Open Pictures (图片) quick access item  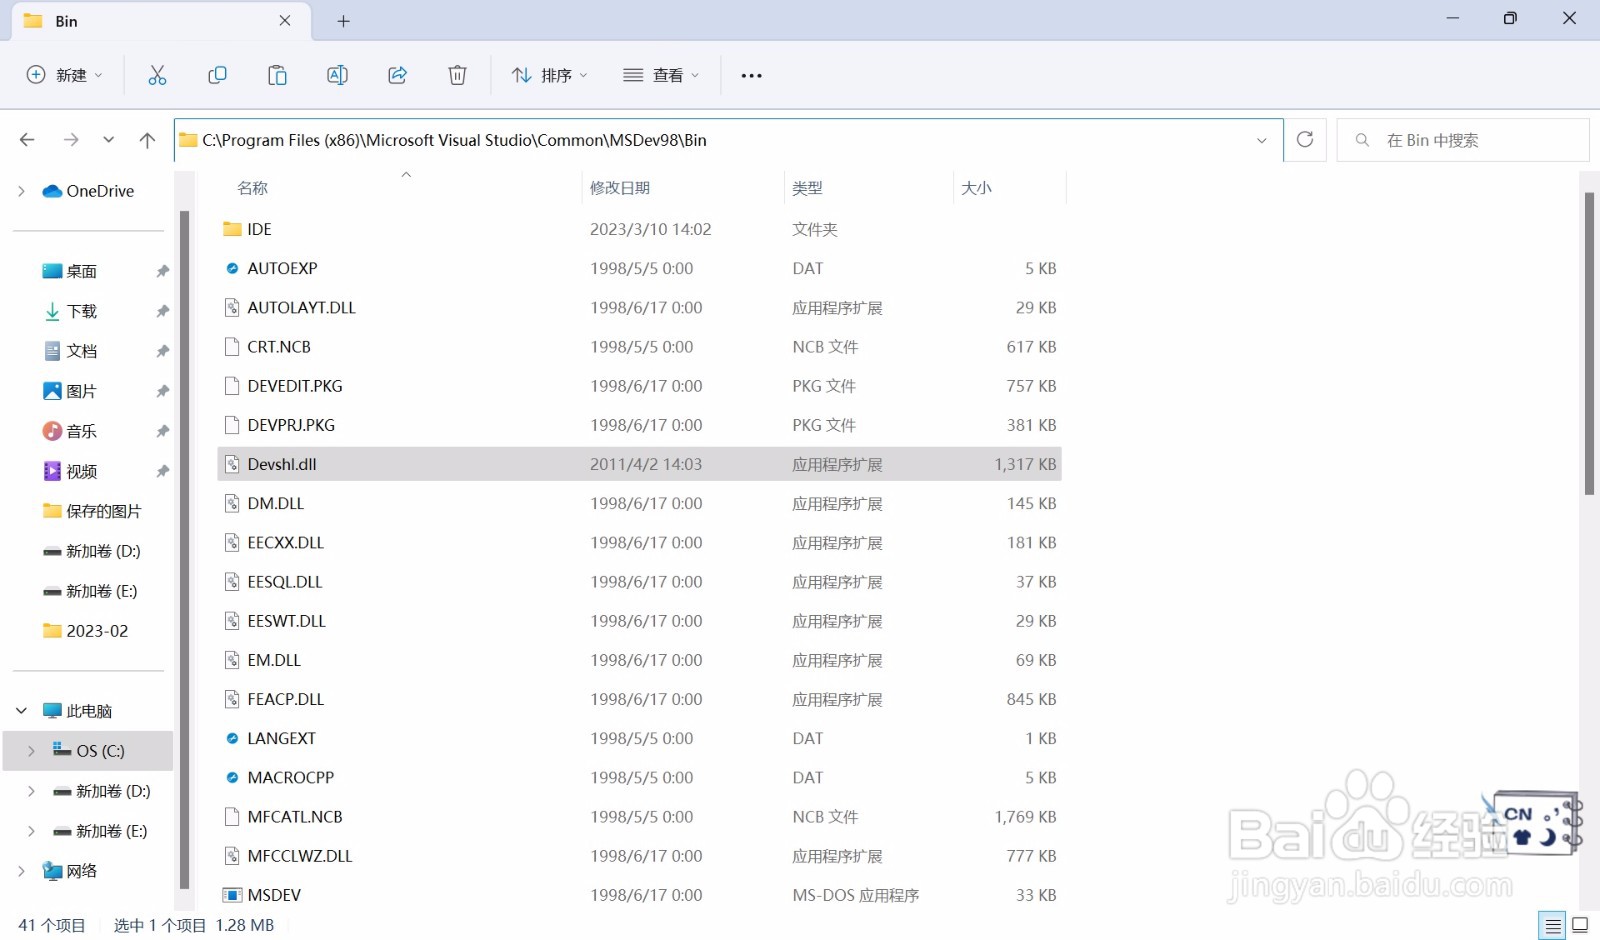point(70,391)
